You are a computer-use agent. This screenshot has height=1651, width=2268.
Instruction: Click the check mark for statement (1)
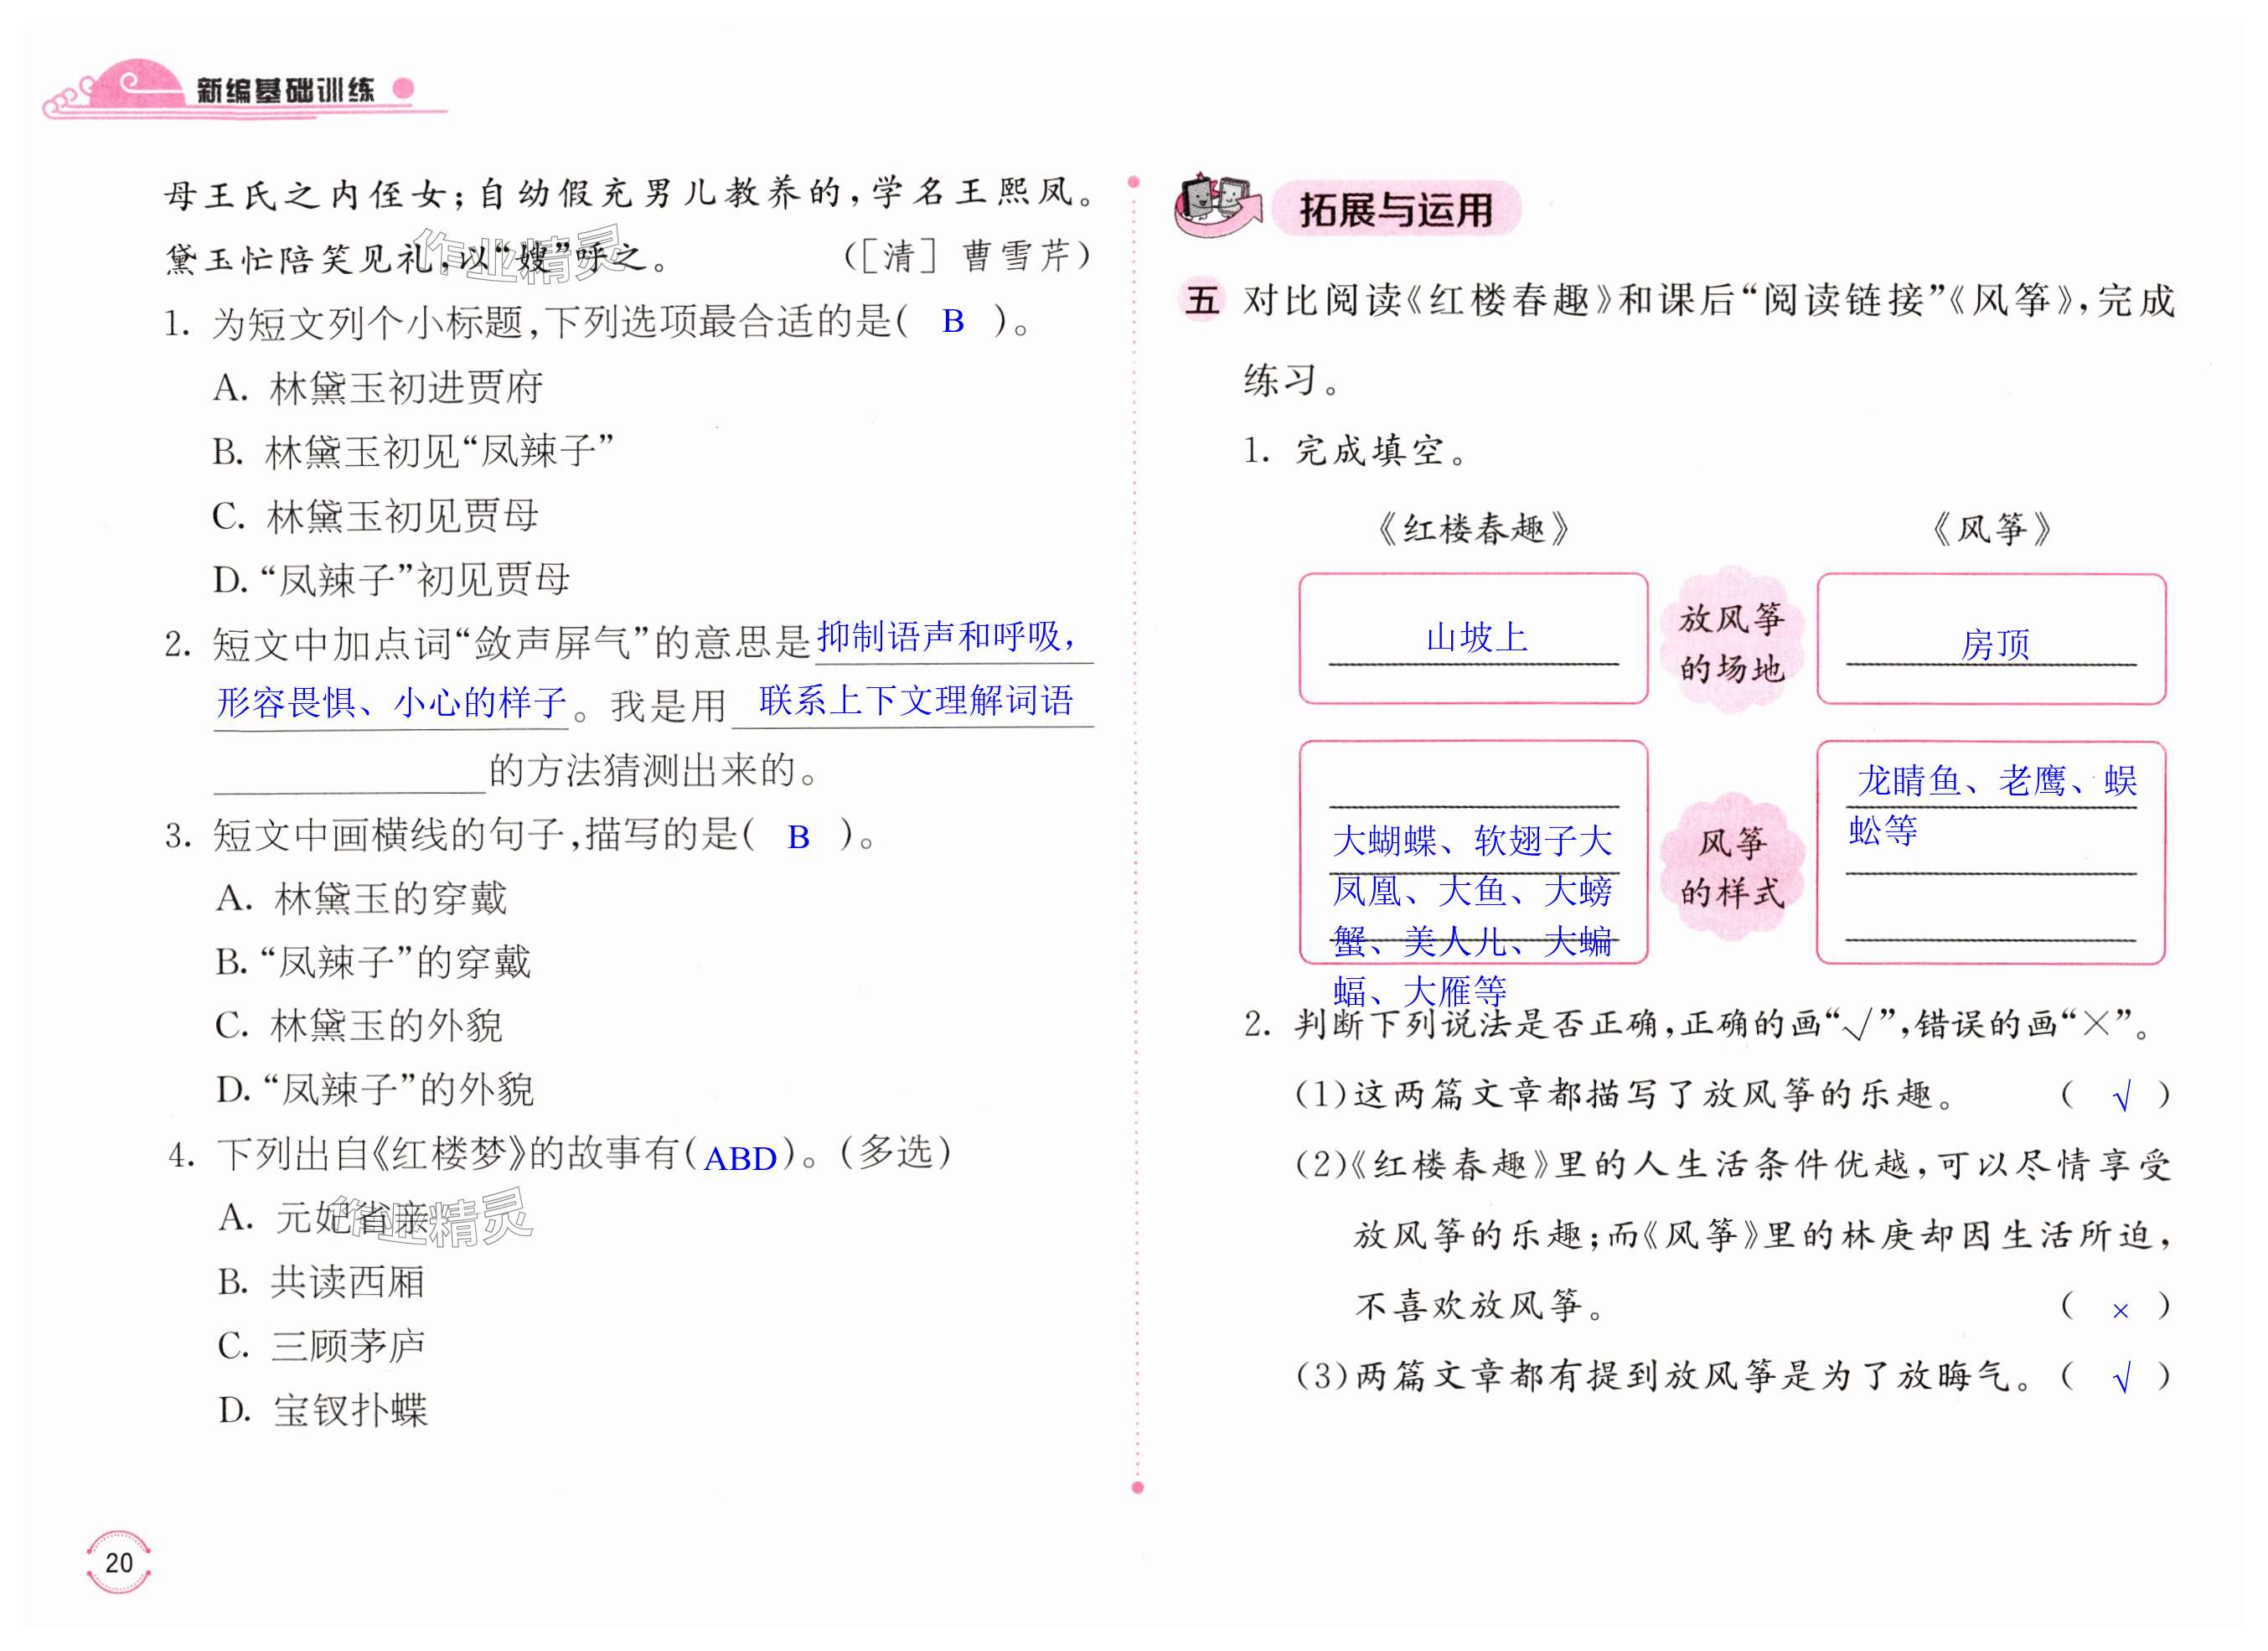click(x=2121, y=1097)
